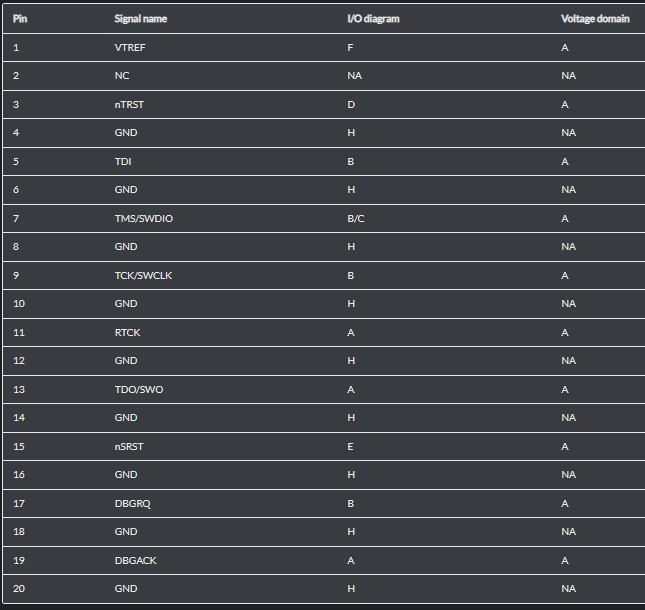Select the VTREF signal name cell
The width and height of the screenshot is (645, 610).
coord(131,47)
